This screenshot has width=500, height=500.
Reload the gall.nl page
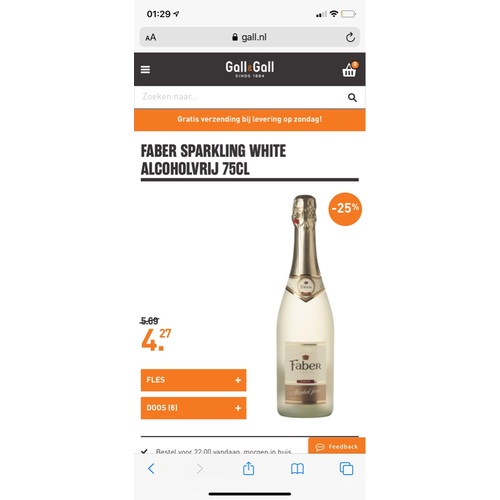coord(350,37)
